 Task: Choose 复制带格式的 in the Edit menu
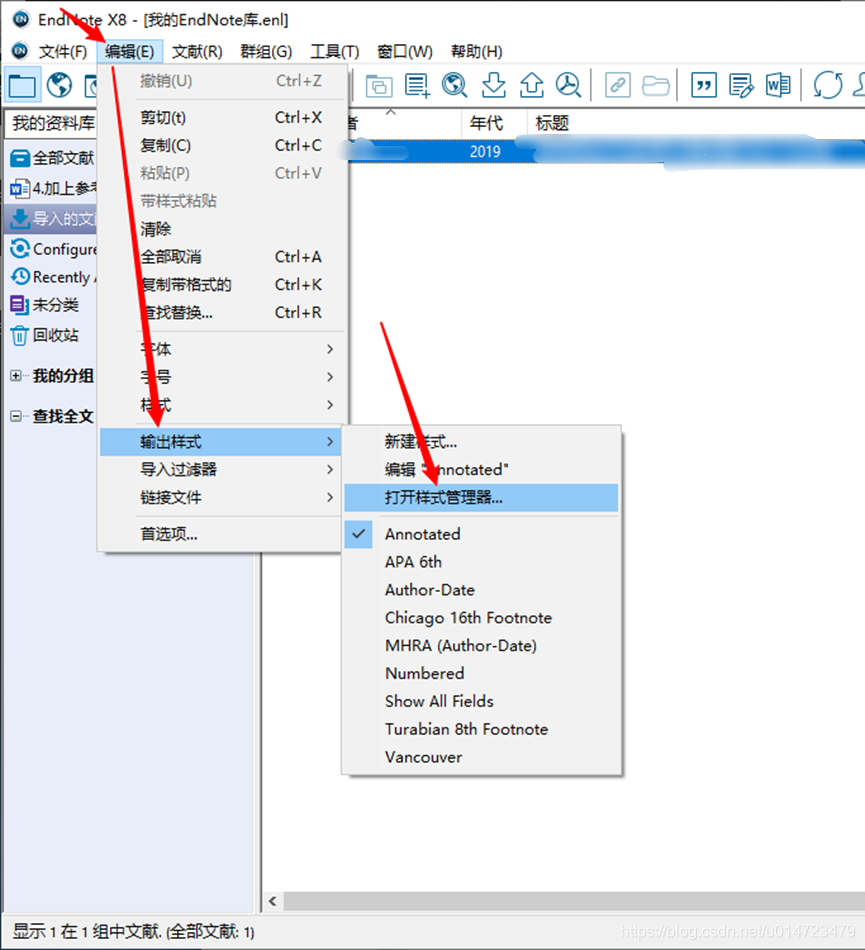(221, 285)
